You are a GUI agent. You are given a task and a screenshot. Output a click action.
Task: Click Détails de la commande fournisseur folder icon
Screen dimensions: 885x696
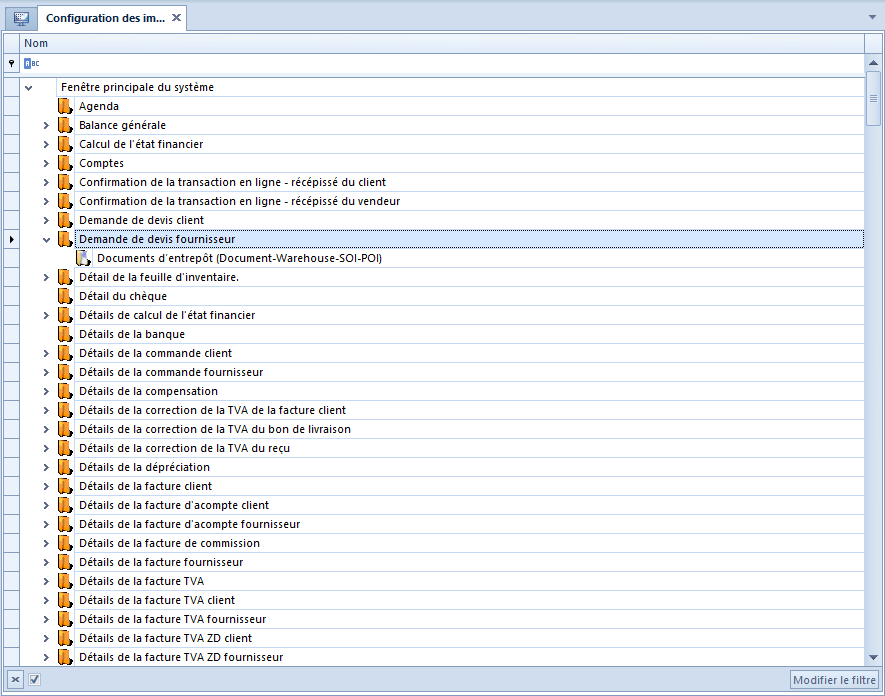click(x=65, y=373)
